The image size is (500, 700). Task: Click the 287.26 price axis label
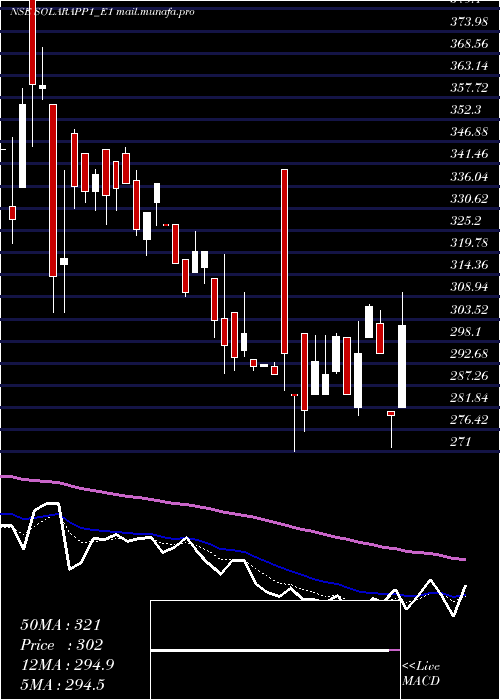click(x=469, y=375)
